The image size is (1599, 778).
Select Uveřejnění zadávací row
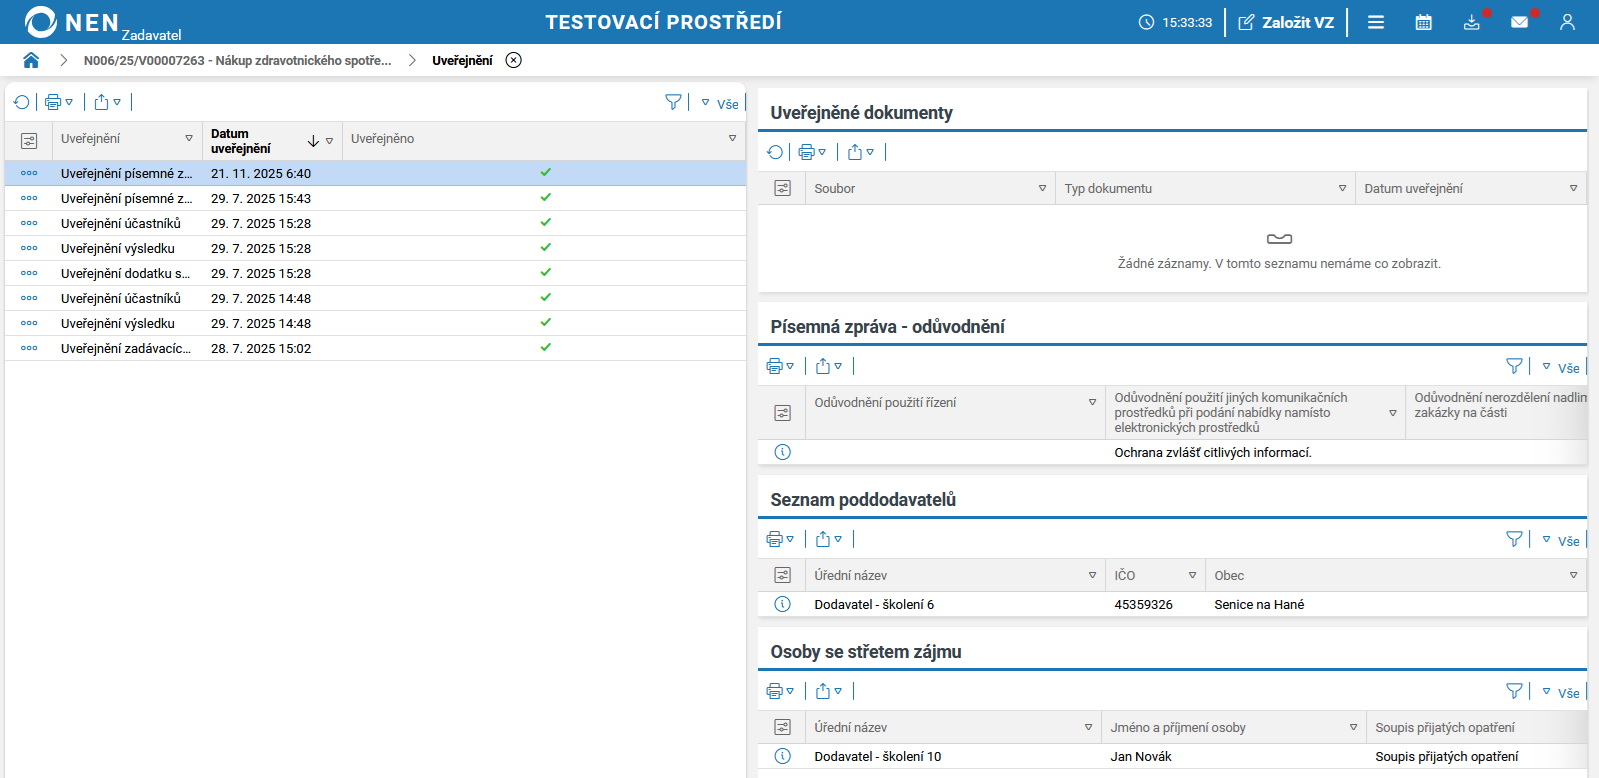tap(375, 348)
